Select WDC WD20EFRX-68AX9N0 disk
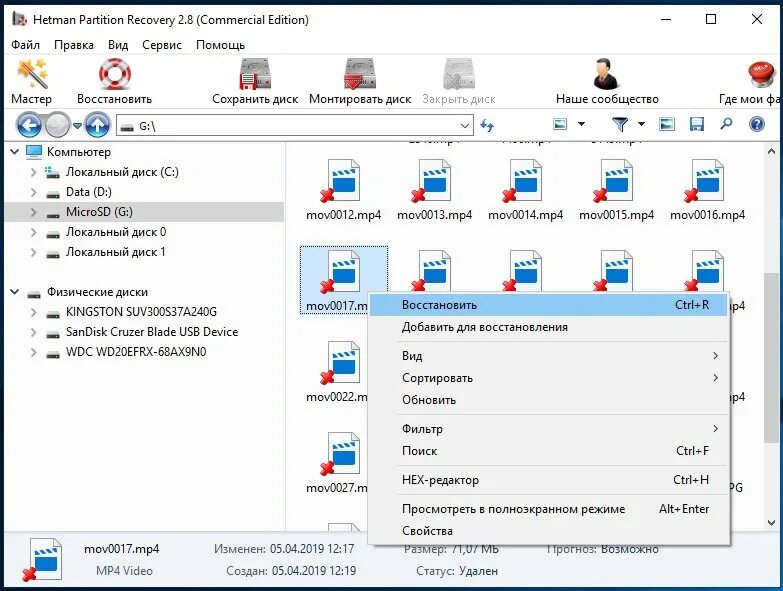Image resolution: width=783 pixels, height=591 pixels. coord(136,352)
